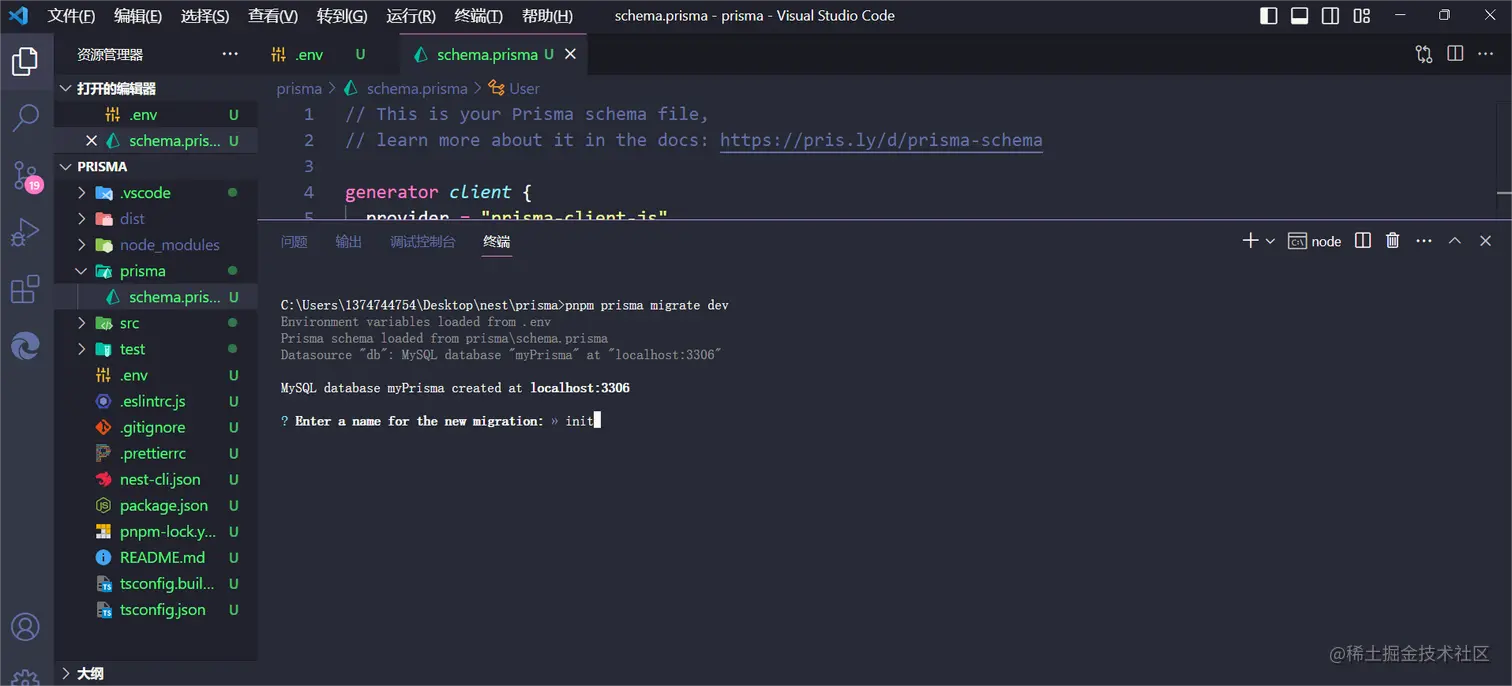Screen dimensions: 1512x686
Task: Click the User breadcrumb symbol
Action: point(524,88)
